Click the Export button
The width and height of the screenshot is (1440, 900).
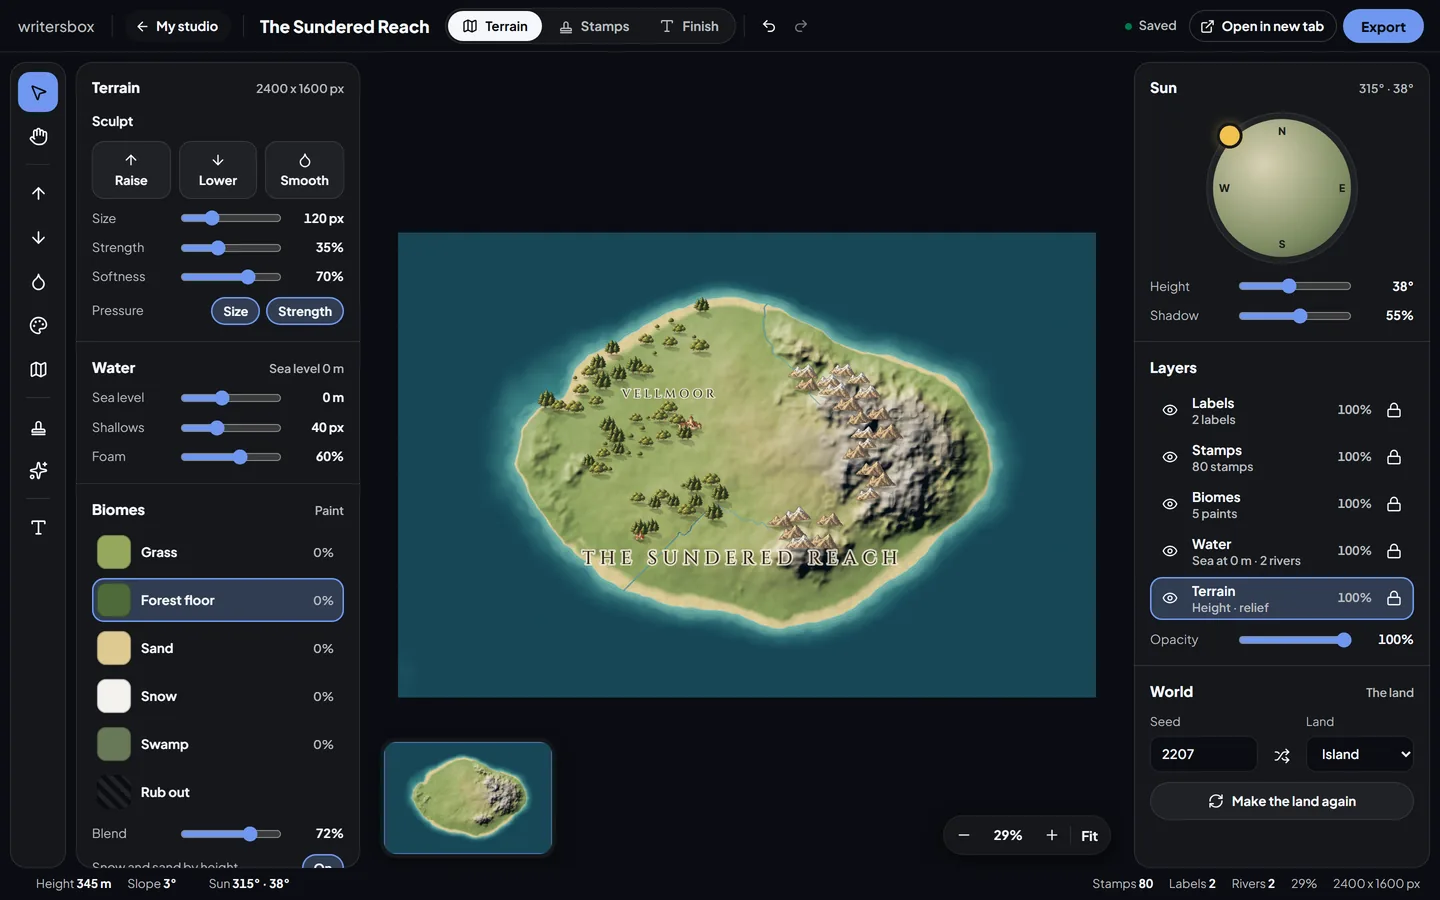(1383, 26)
